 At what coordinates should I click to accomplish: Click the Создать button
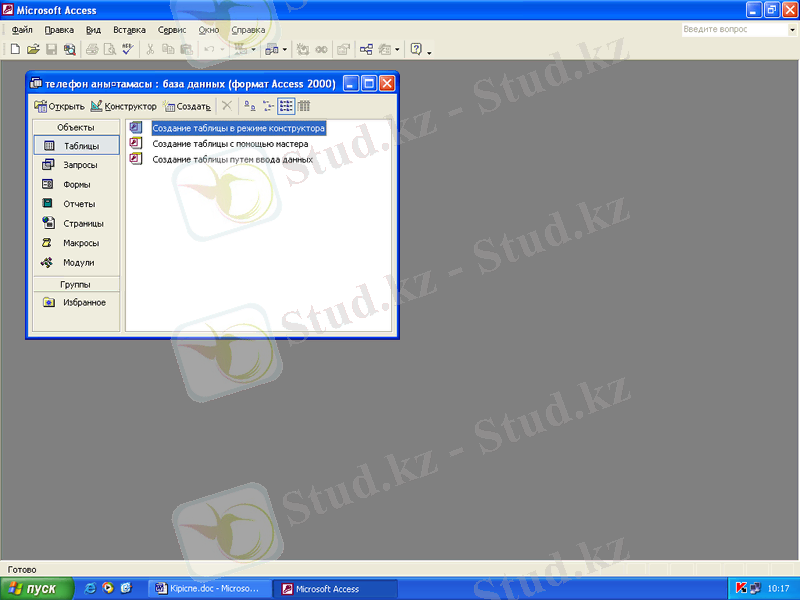[x=187, y=106]
